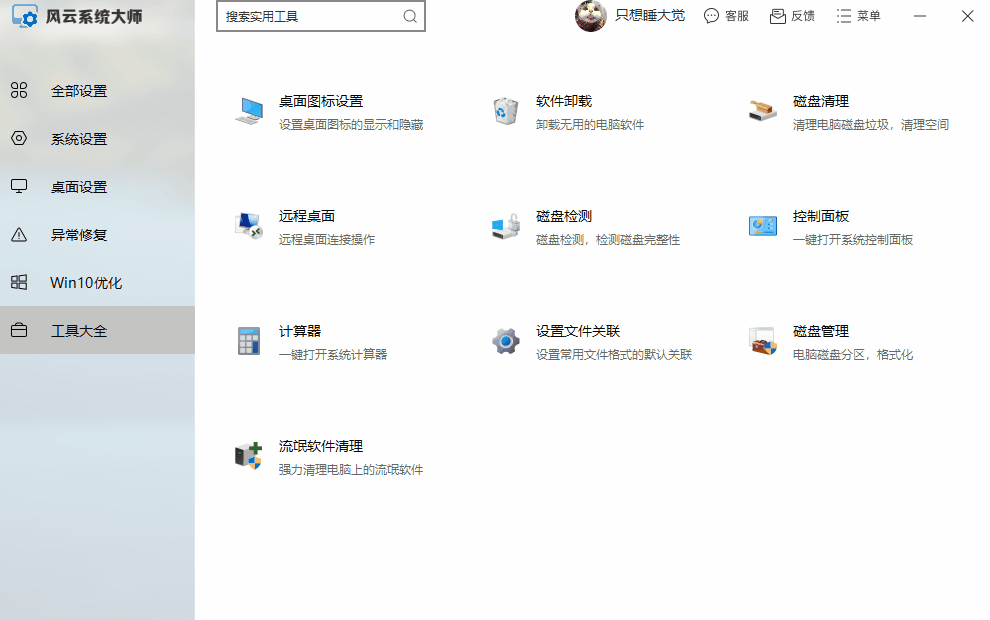Image resolution: width=990 pixels, height=620 pixels.
Task: Click the user avatar picture
Action: pyautogui.click(x=591, y=16)
